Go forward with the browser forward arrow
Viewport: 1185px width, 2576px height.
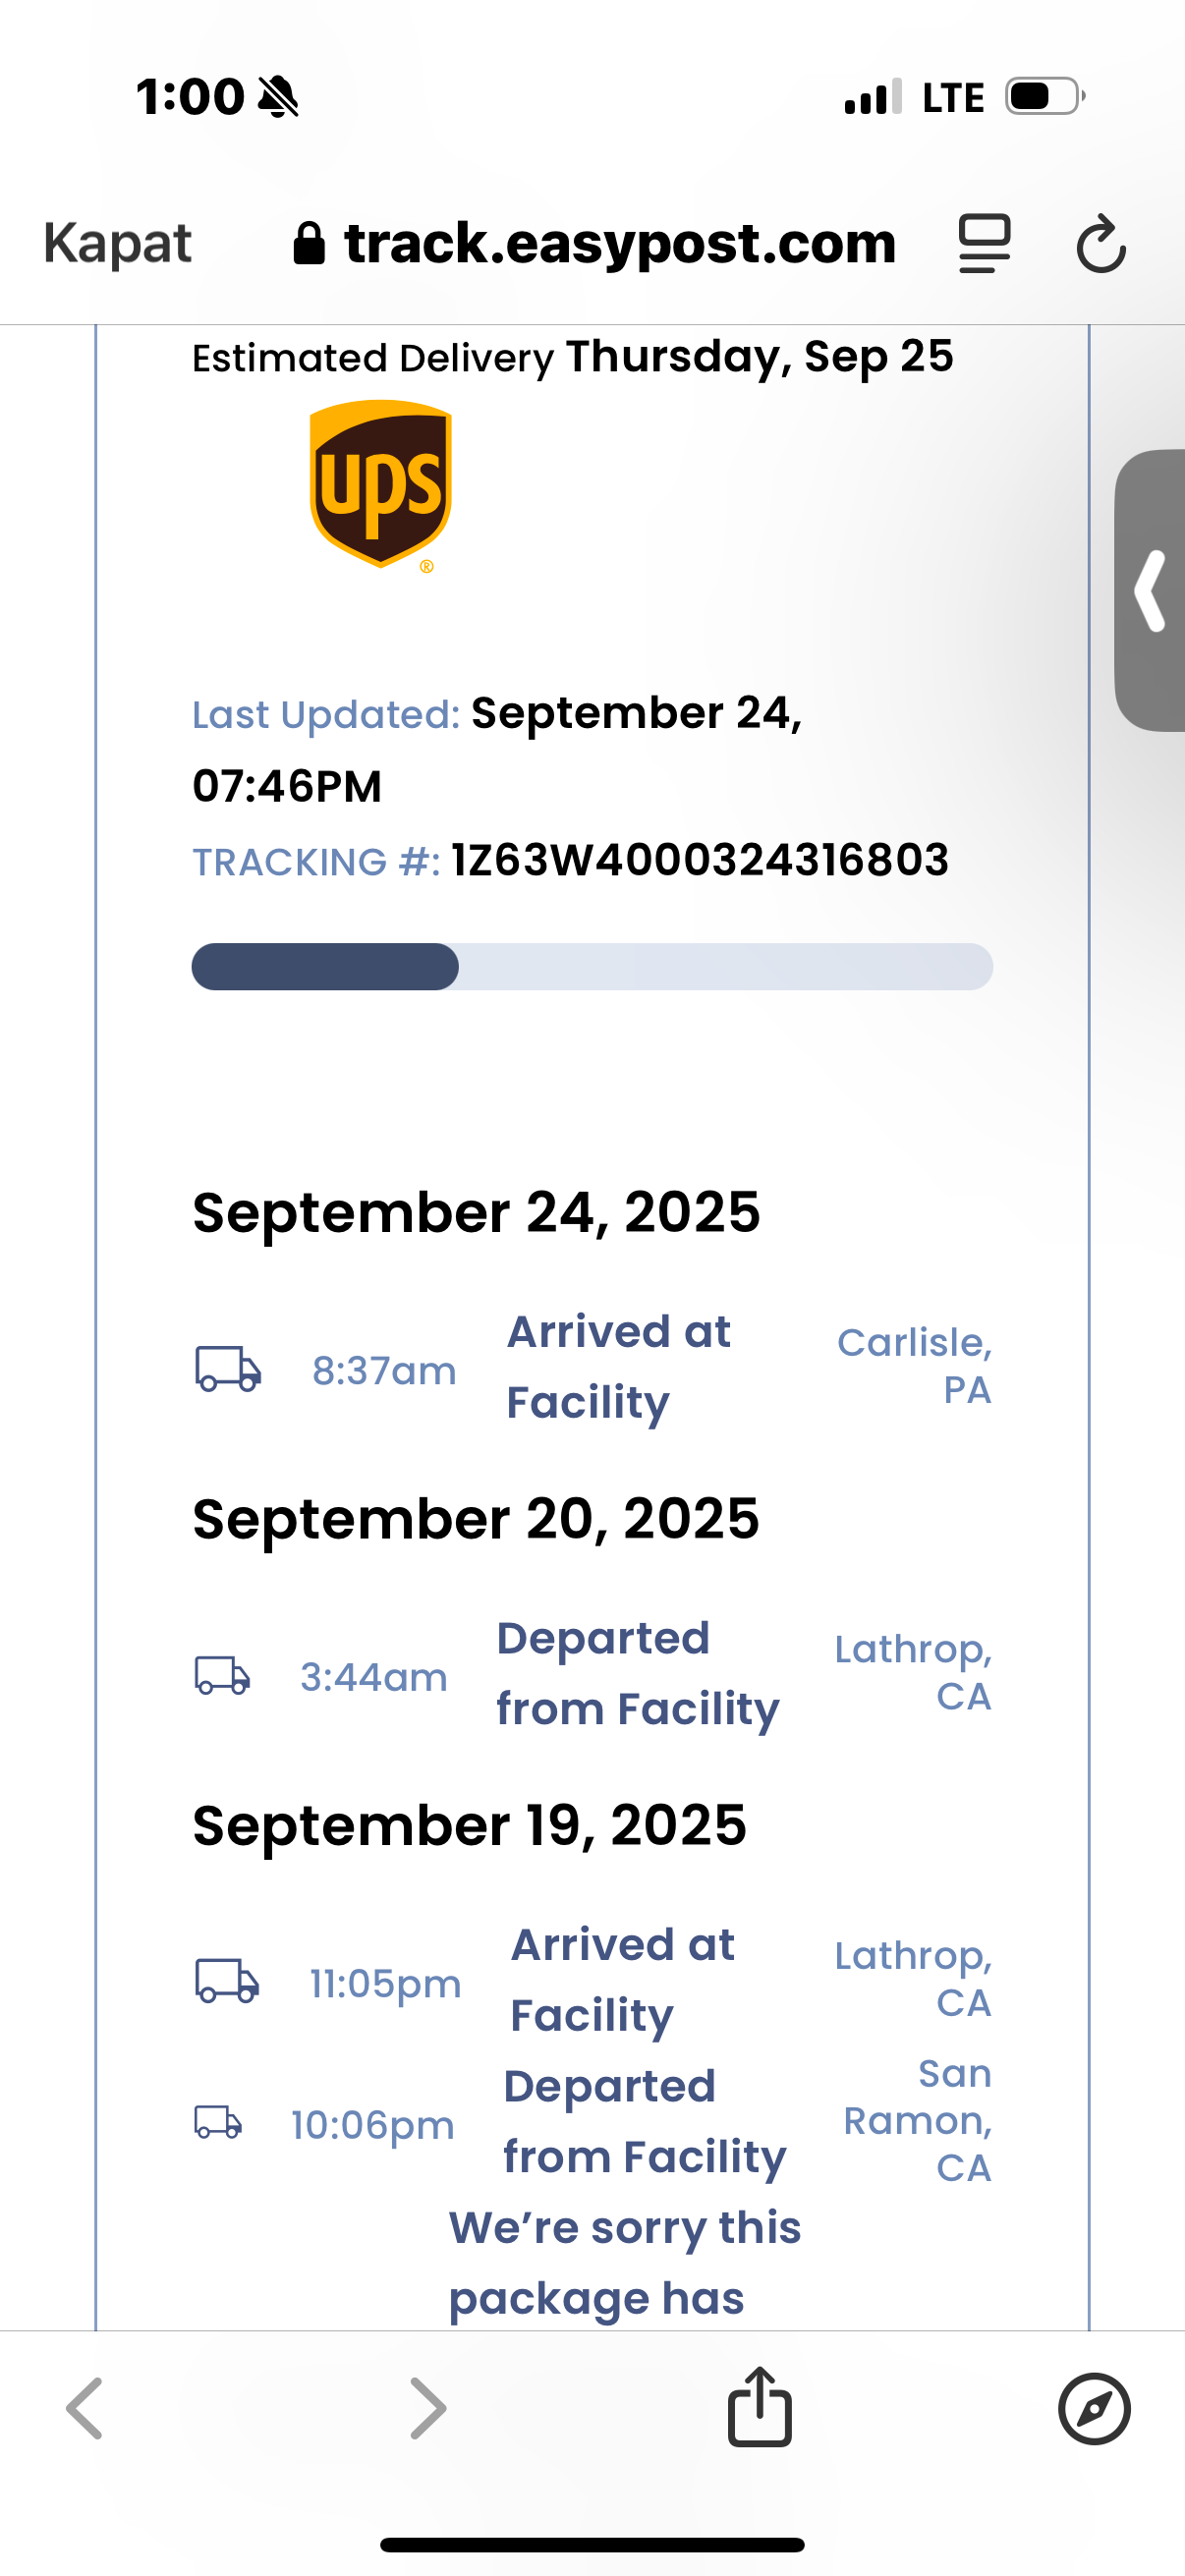tap(428, 2408)
